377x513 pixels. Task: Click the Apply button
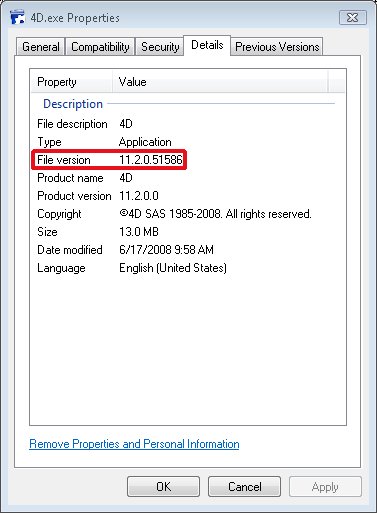click(325, 487)
